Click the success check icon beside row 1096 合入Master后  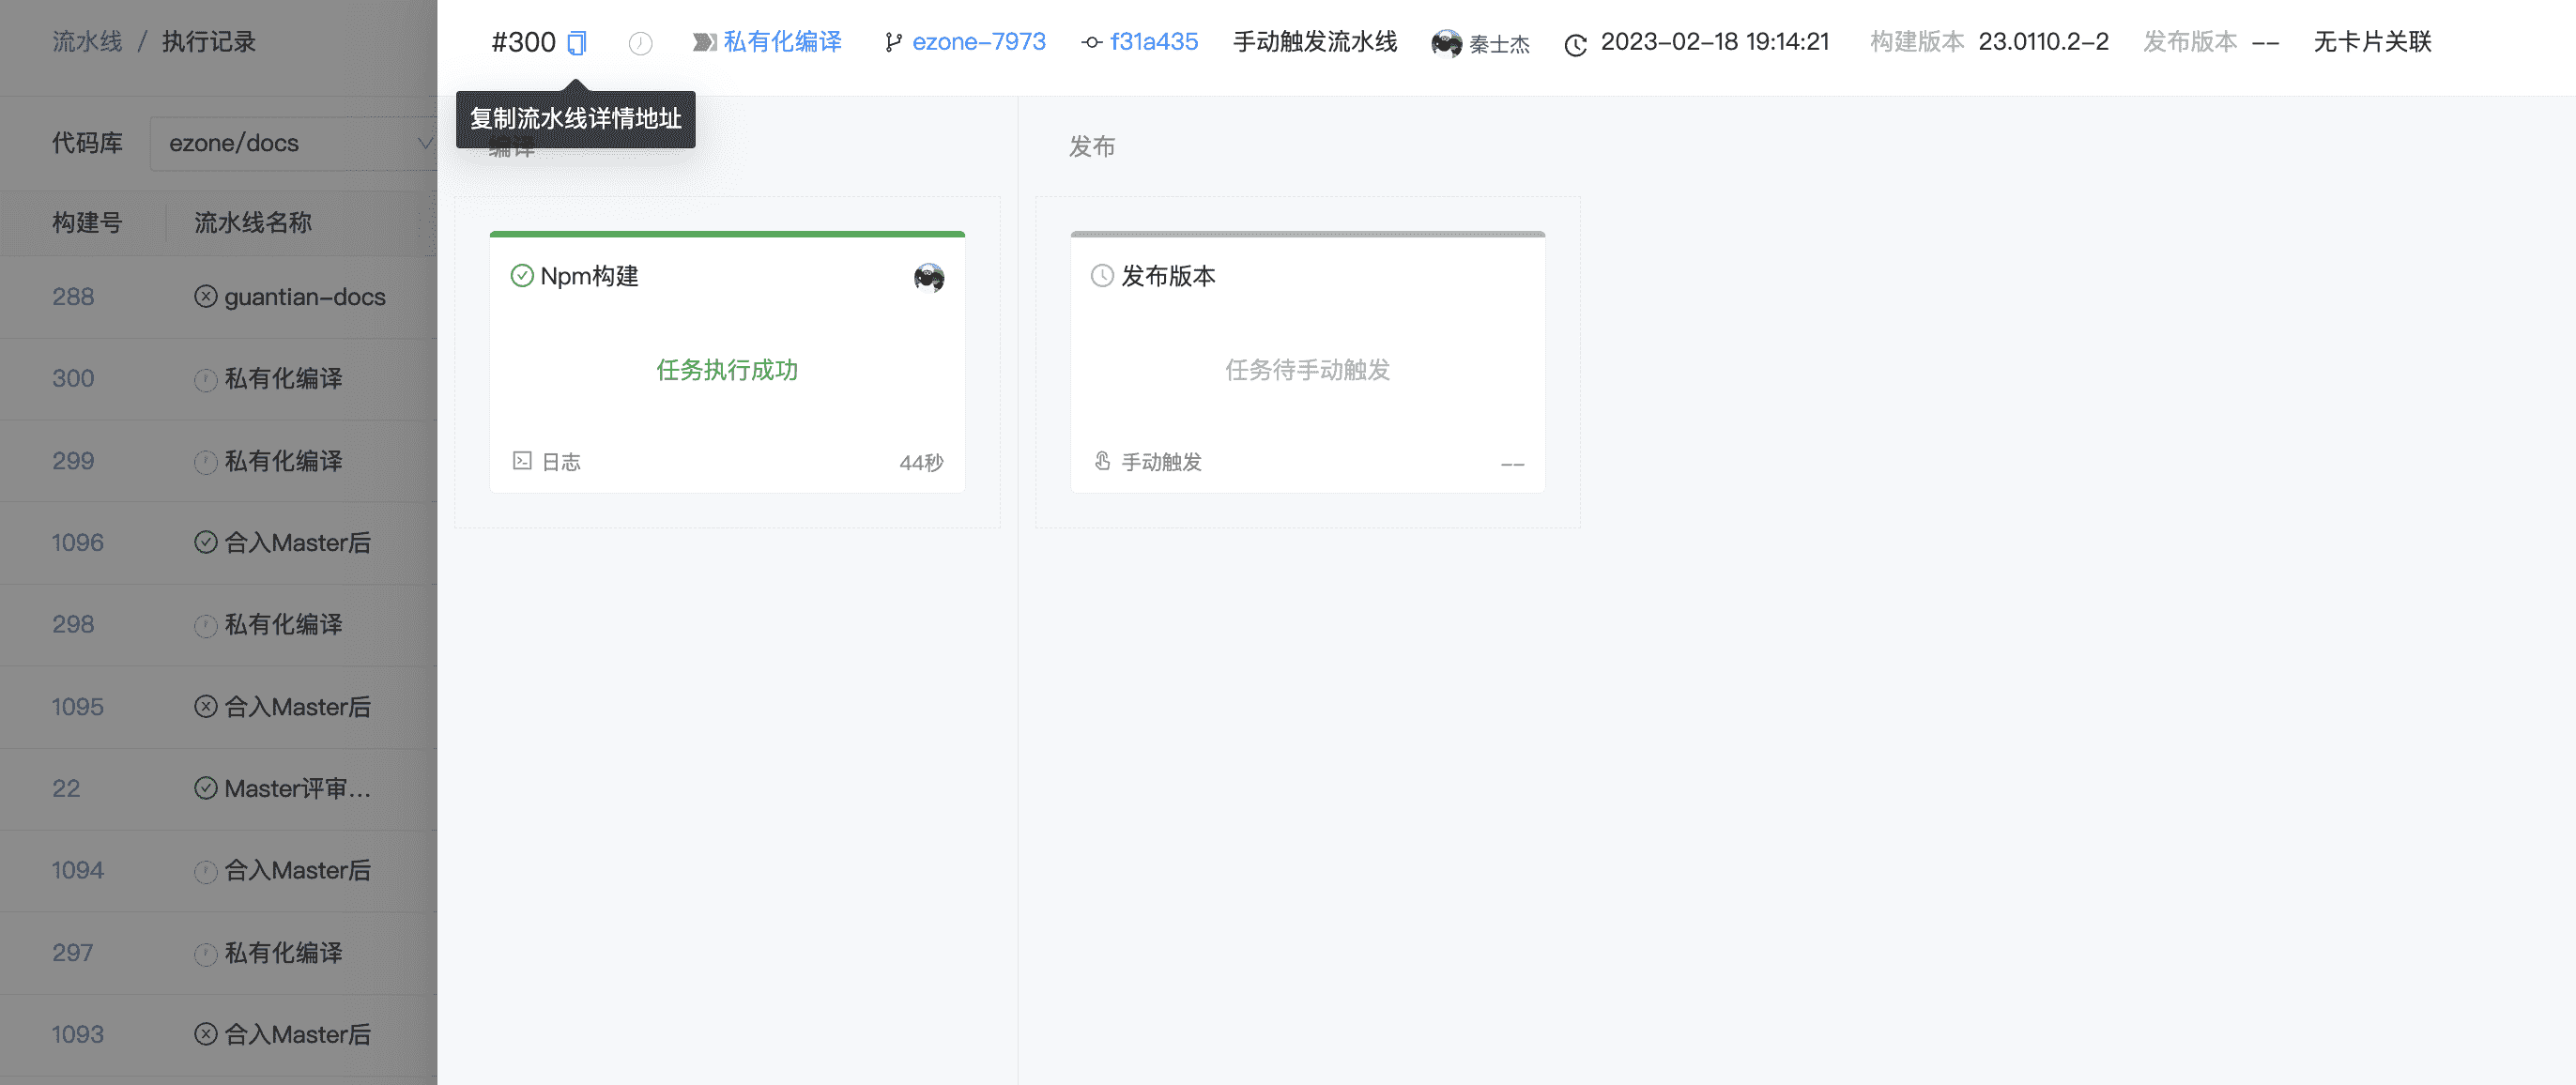[205, 542]
